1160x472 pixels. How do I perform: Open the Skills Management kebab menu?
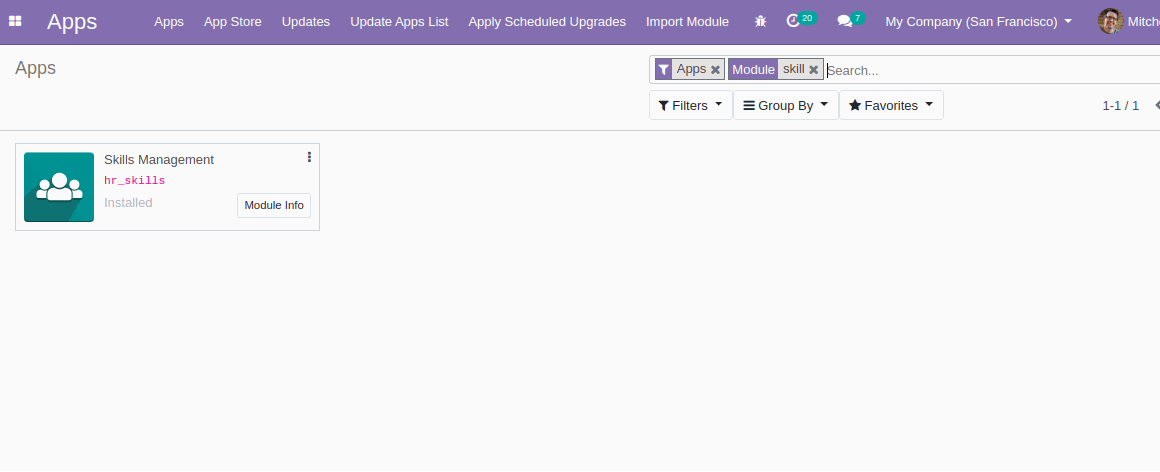[x=309, y=157]
